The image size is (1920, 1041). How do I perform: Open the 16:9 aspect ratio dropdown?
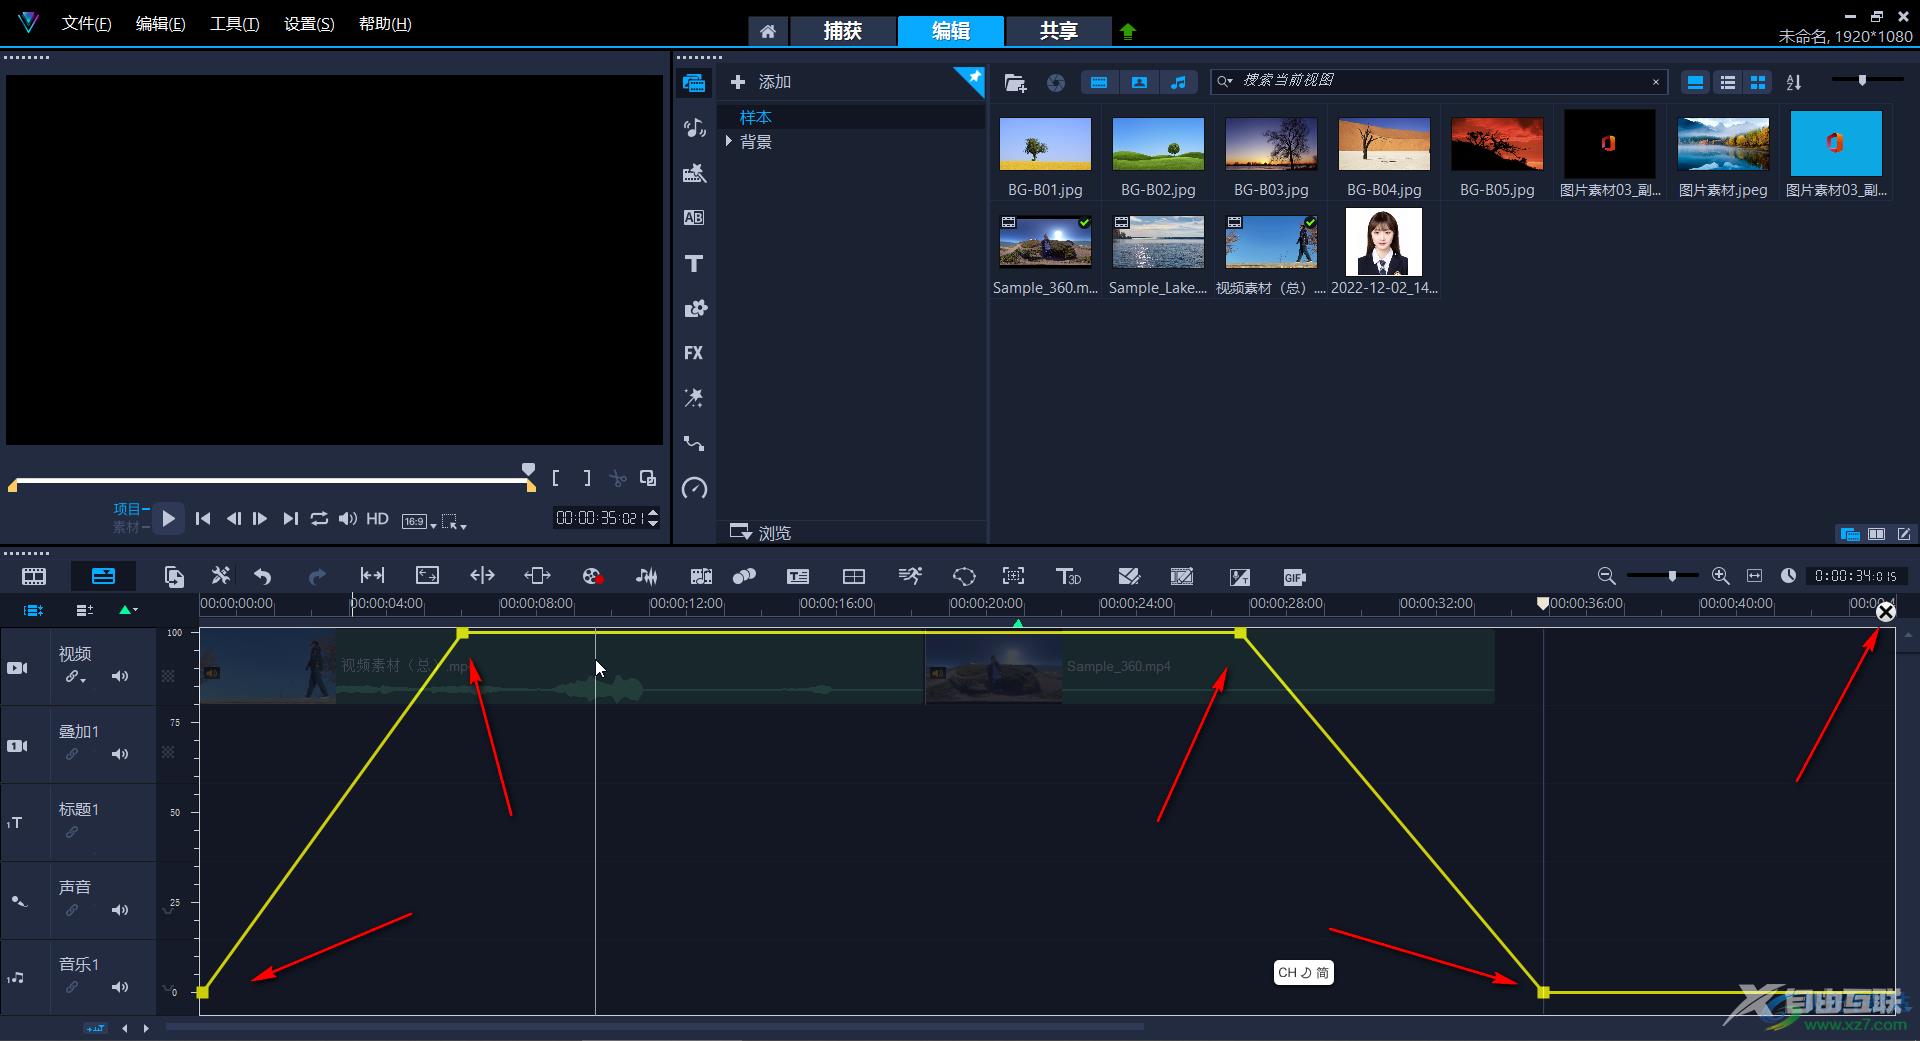coord(418,521)
